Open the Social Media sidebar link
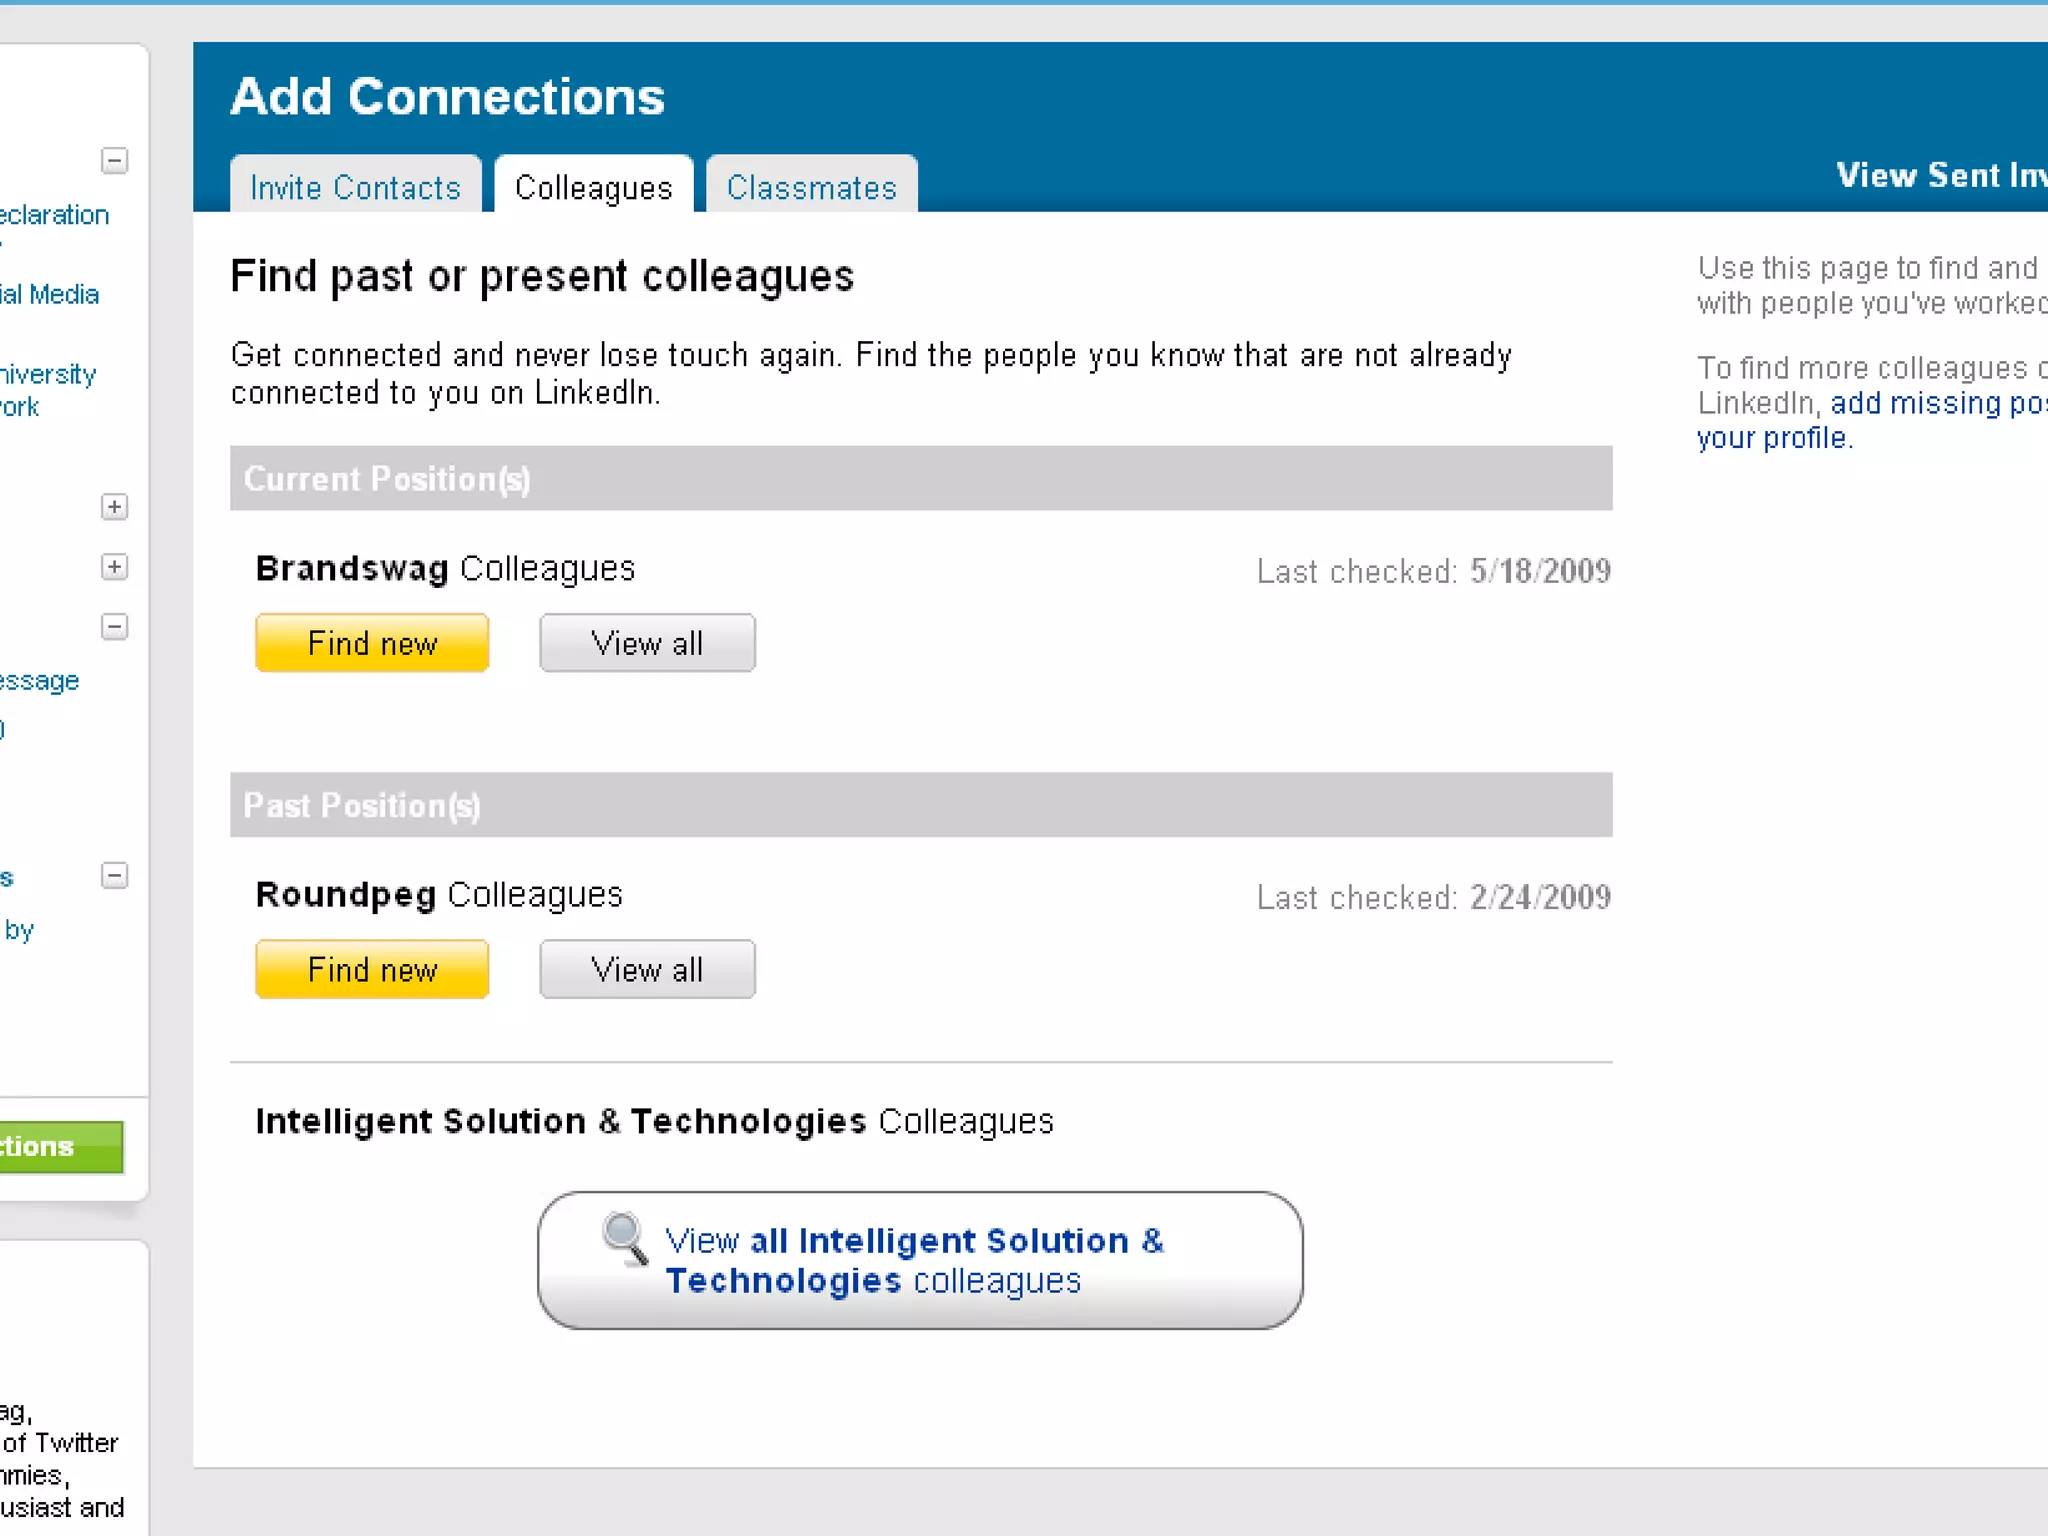 pyautogui.click(x=50, y=294)
